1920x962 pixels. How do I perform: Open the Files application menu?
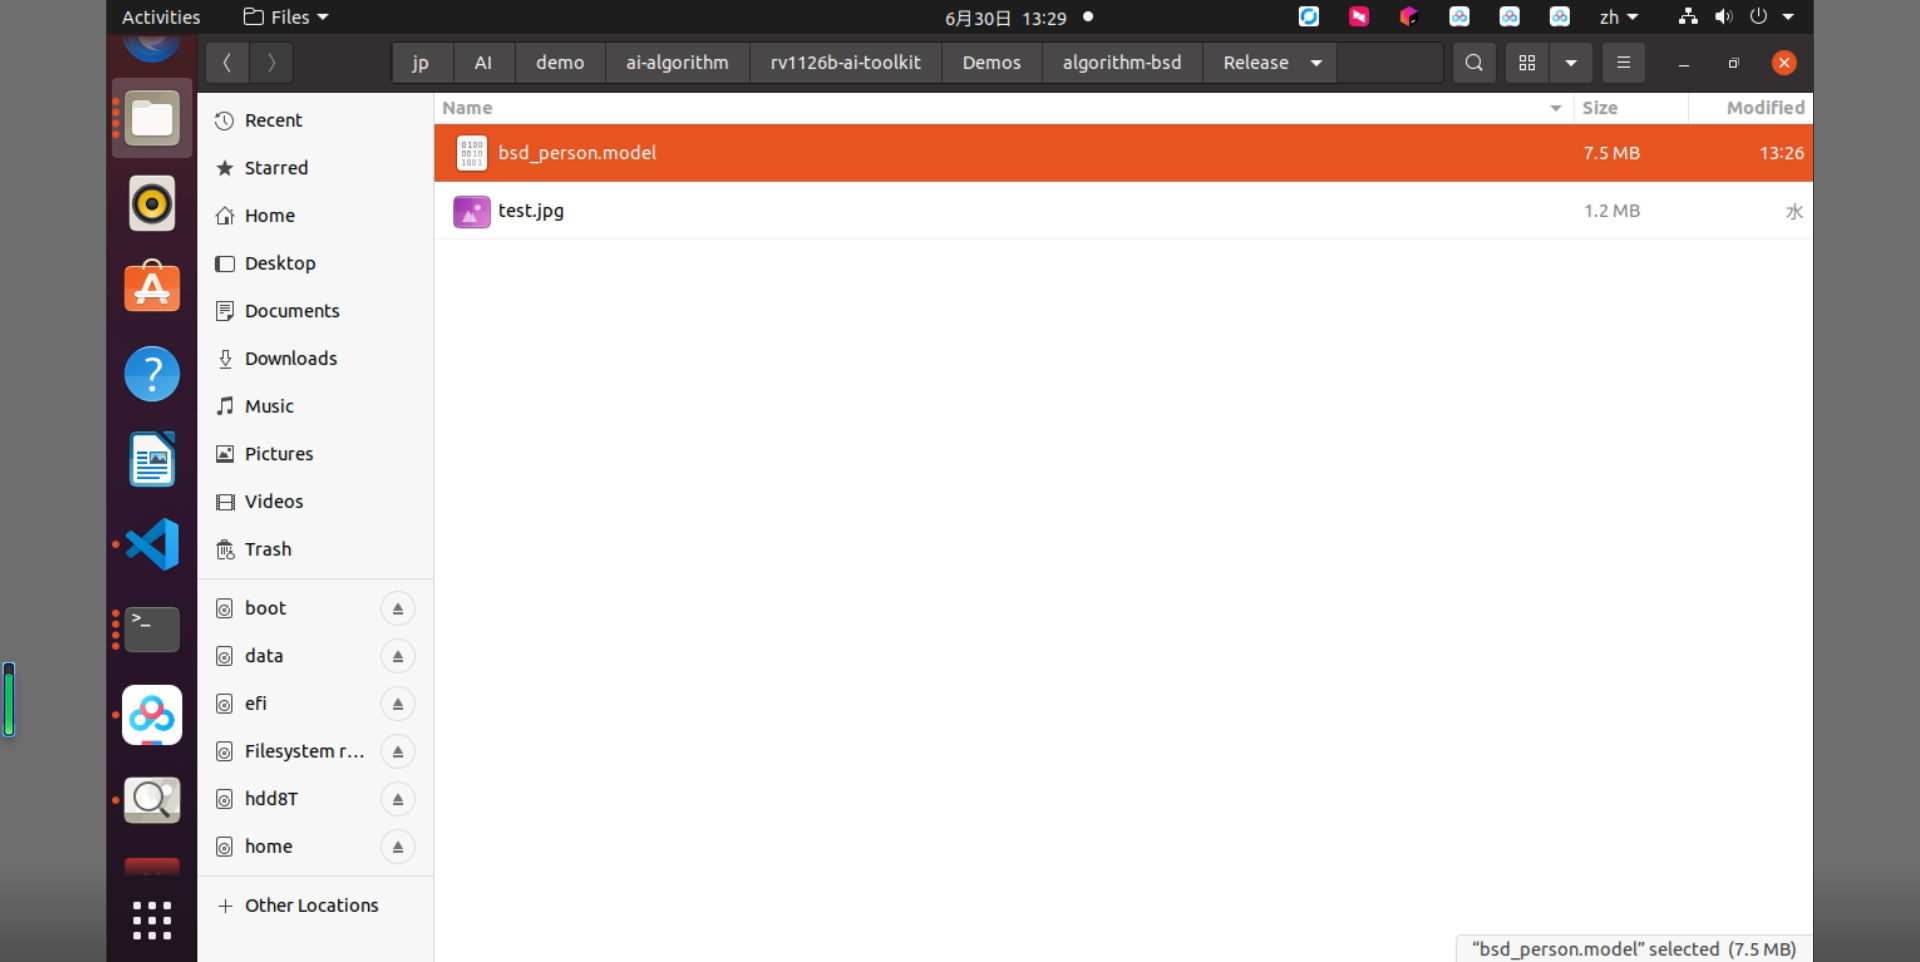pyautogui.click(x=286, y=17)
